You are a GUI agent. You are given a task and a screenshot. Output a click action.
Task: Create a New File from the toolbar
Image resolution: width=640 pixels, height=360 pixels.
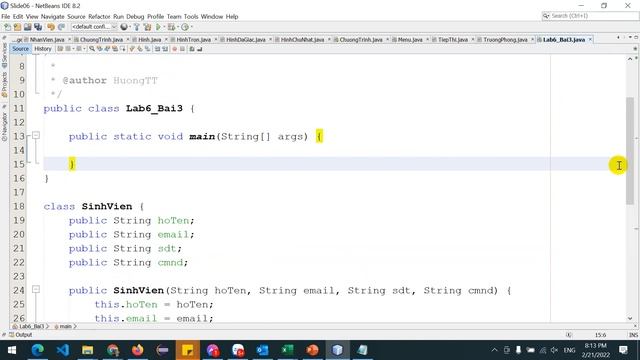tap(7, 27)
